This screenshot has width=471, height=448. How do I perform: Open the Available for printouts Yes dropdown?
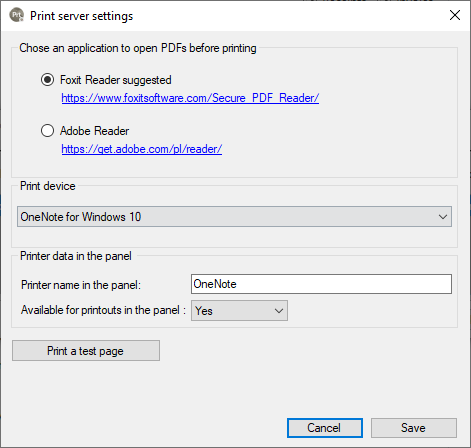[239, 311]
